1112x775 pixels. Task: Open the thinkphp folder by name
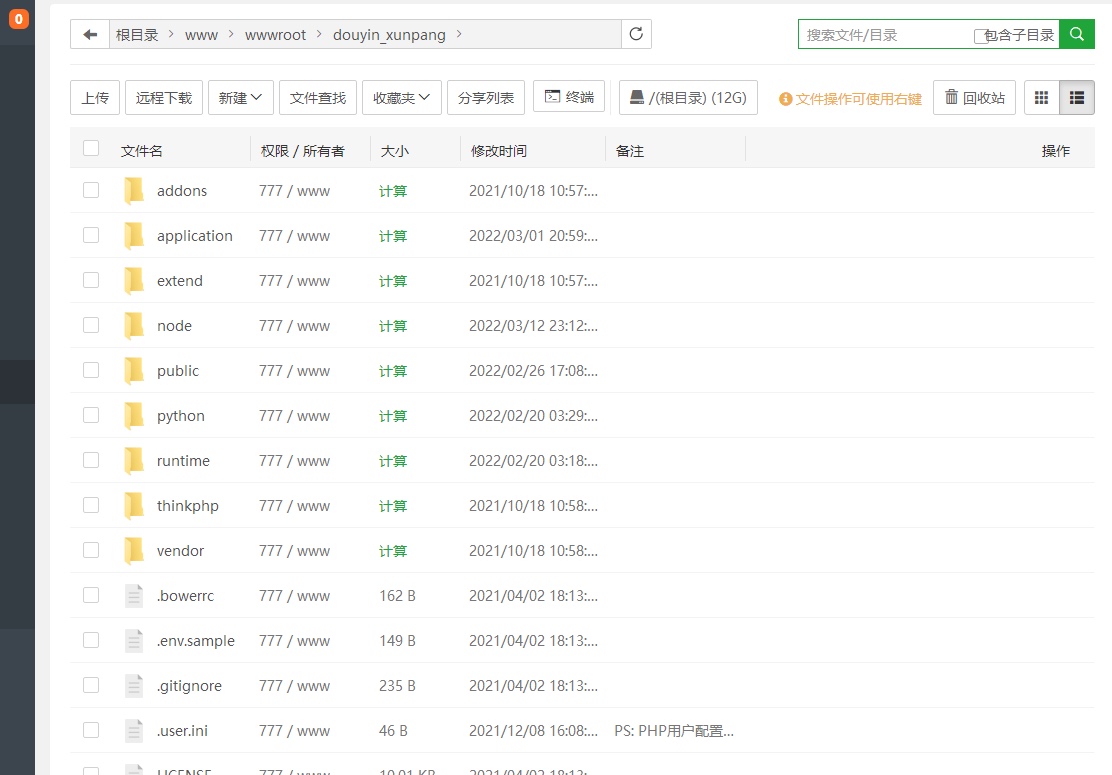point(188,506)
